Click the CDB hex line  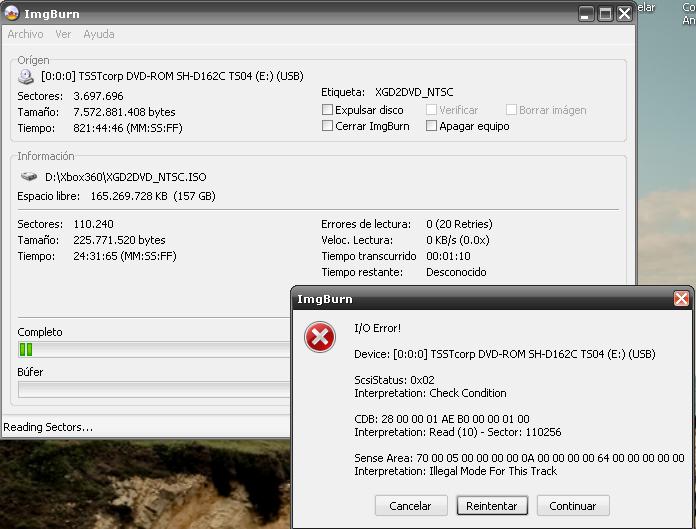pyautogui.click(x=442, y=419)
